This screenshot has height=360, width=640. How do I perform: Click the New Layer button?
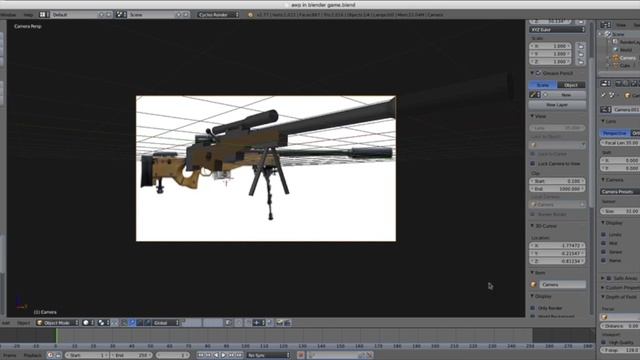point(557,105)
